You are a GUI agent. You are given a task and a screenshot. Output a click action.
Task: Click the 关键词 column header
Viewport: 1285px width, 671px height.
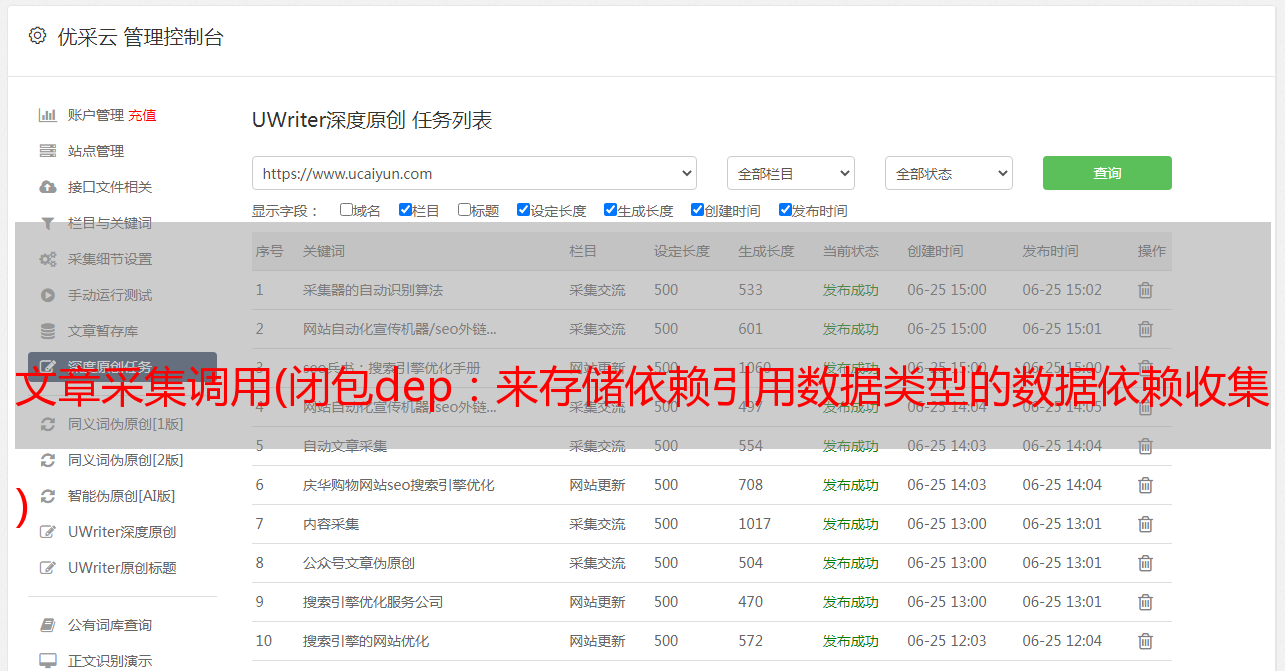324,251
